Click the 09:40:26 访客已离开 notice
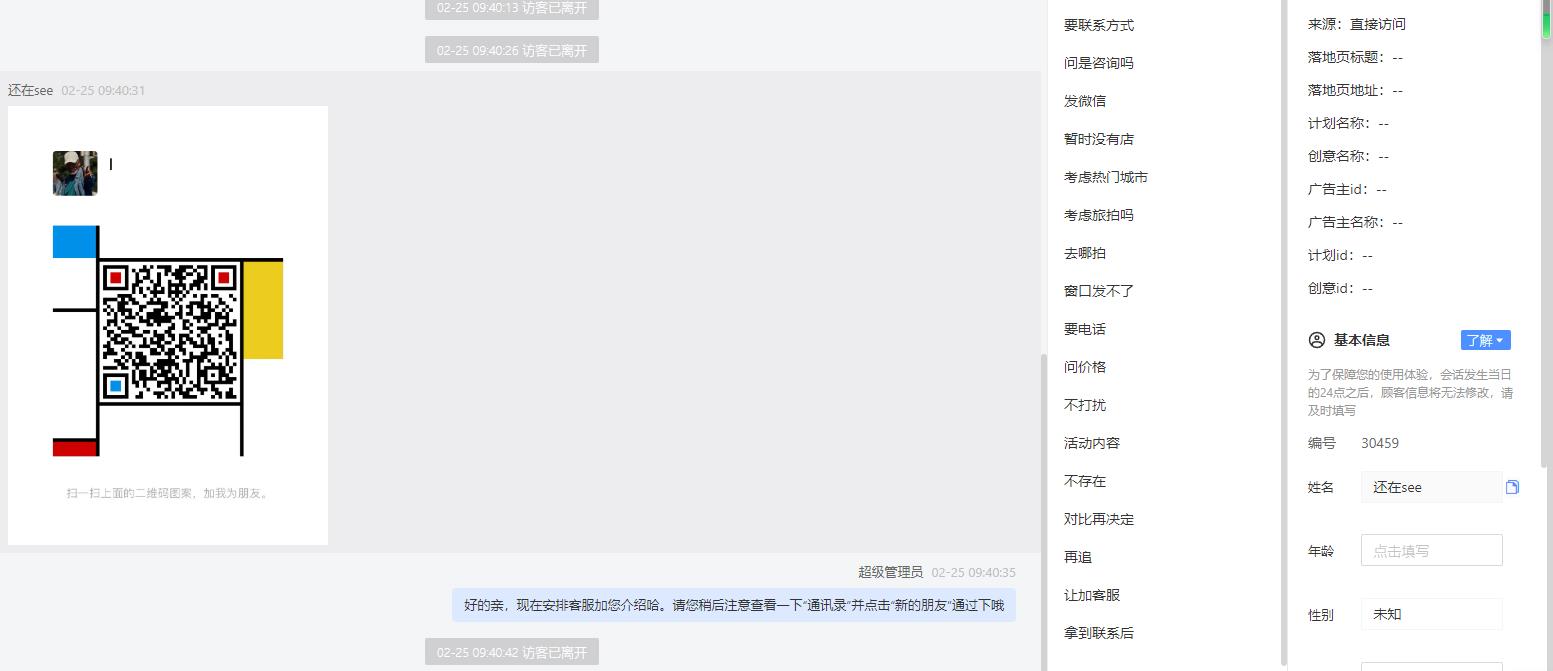Image resolution: width=1553 pixels, height=671 pixels. point(512,50)
